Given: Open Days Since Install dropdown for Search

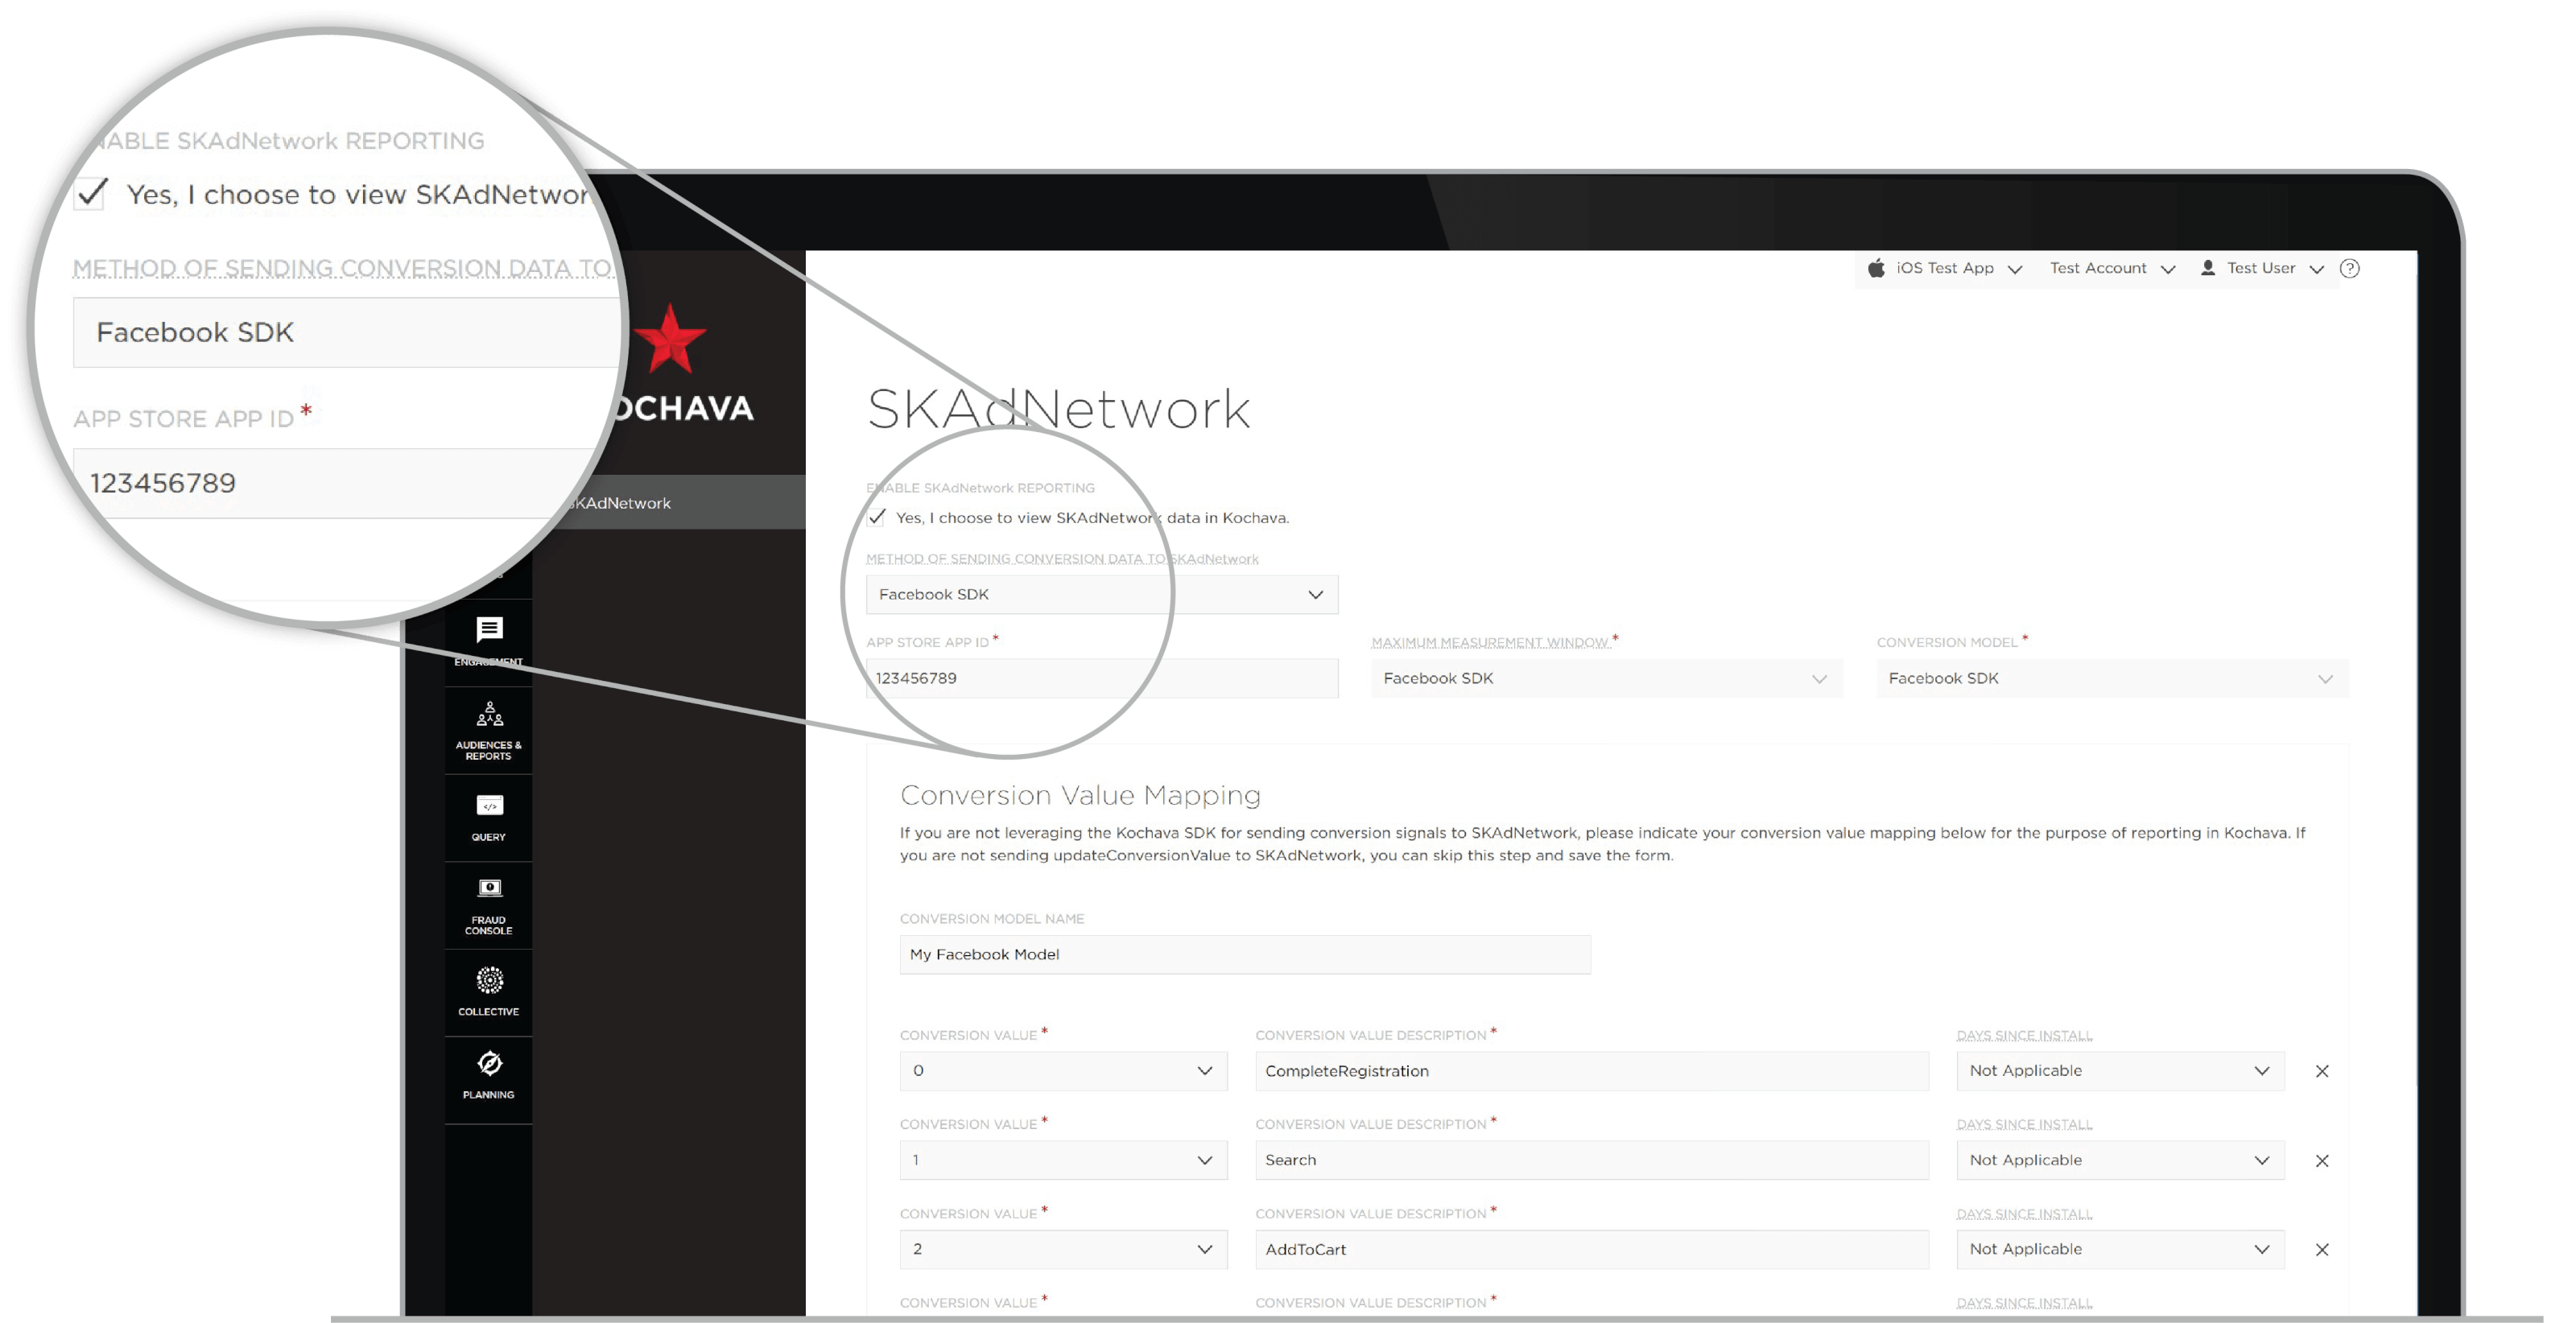Looking at the screenshot, I should (x=2120, y=1160).
